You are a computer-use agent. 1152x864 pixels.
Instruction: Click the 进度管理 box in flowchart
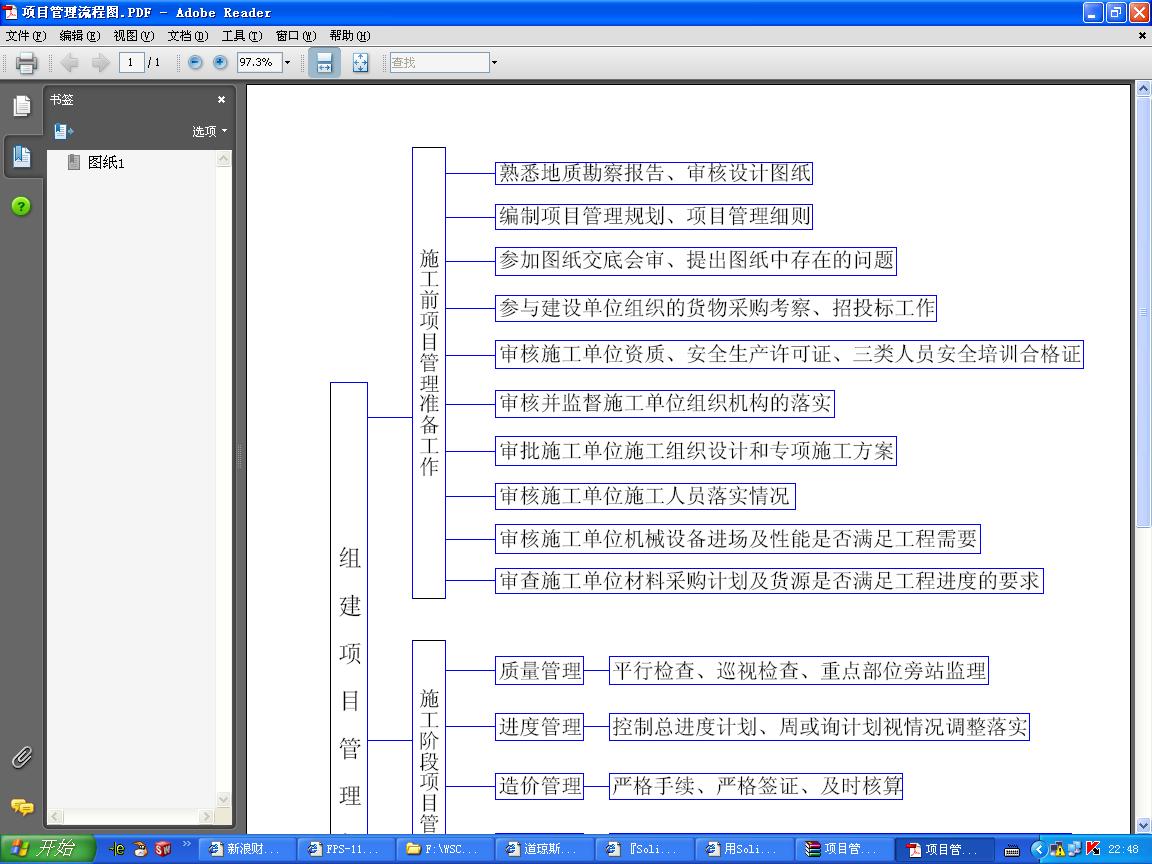tap(540, 727)
